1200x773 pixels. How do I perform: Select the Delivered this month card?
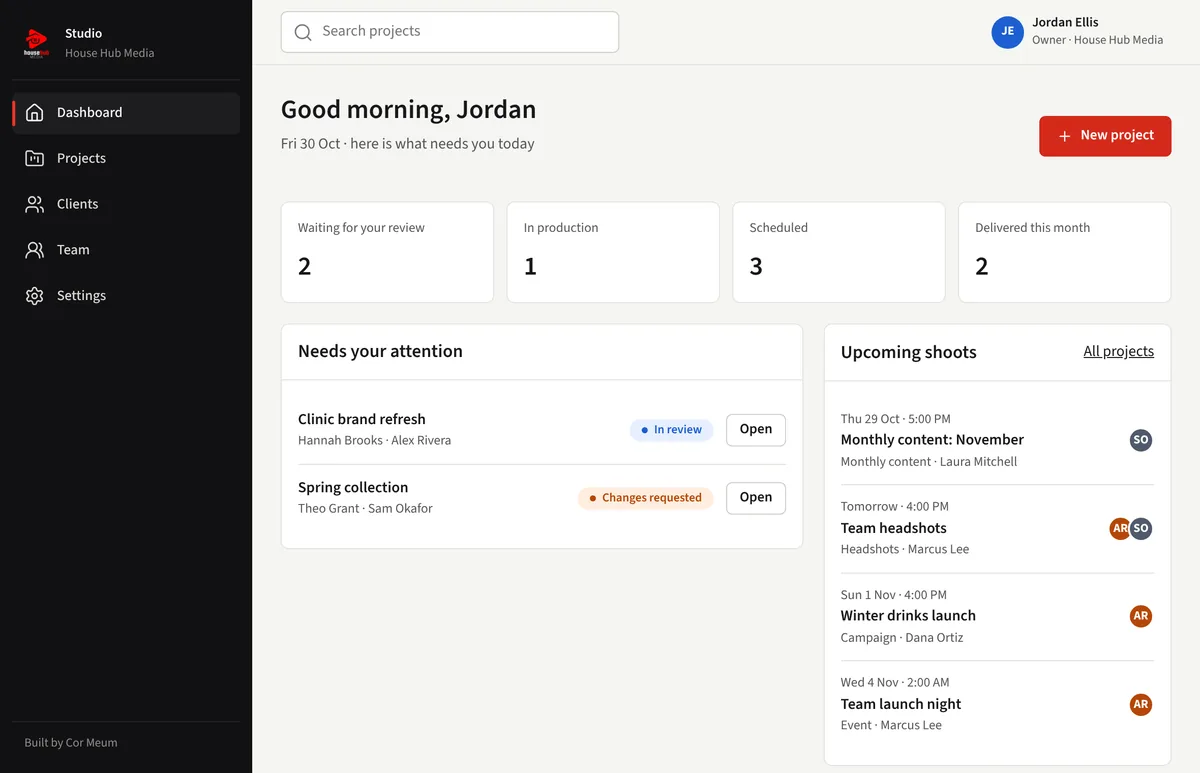click(x=1065, y=252)
